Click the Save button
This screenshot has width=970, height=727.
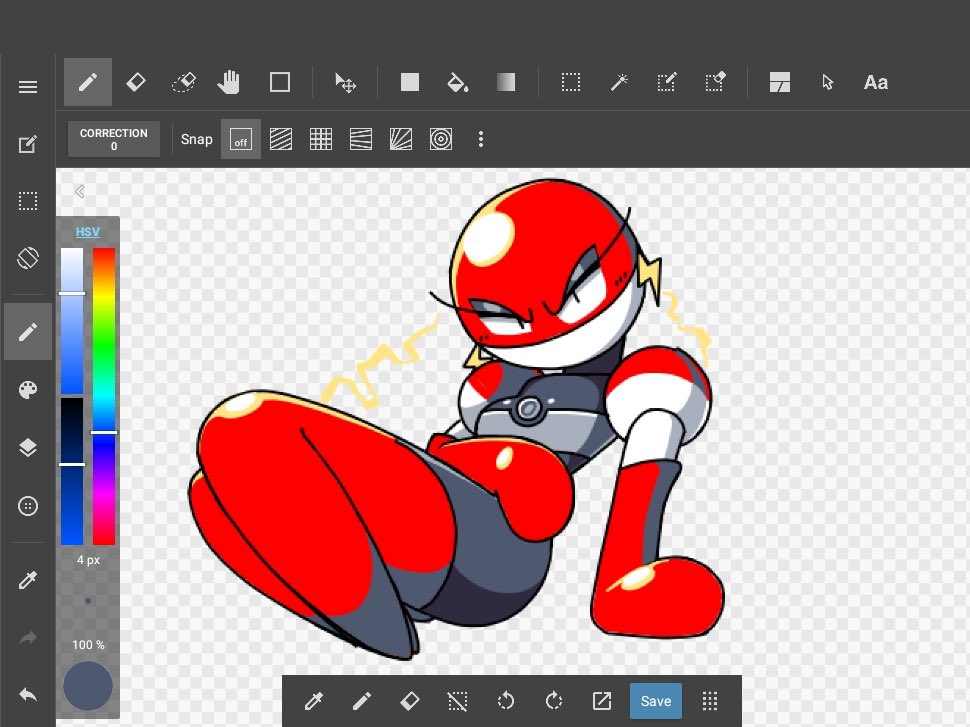(x=656, y=701)
